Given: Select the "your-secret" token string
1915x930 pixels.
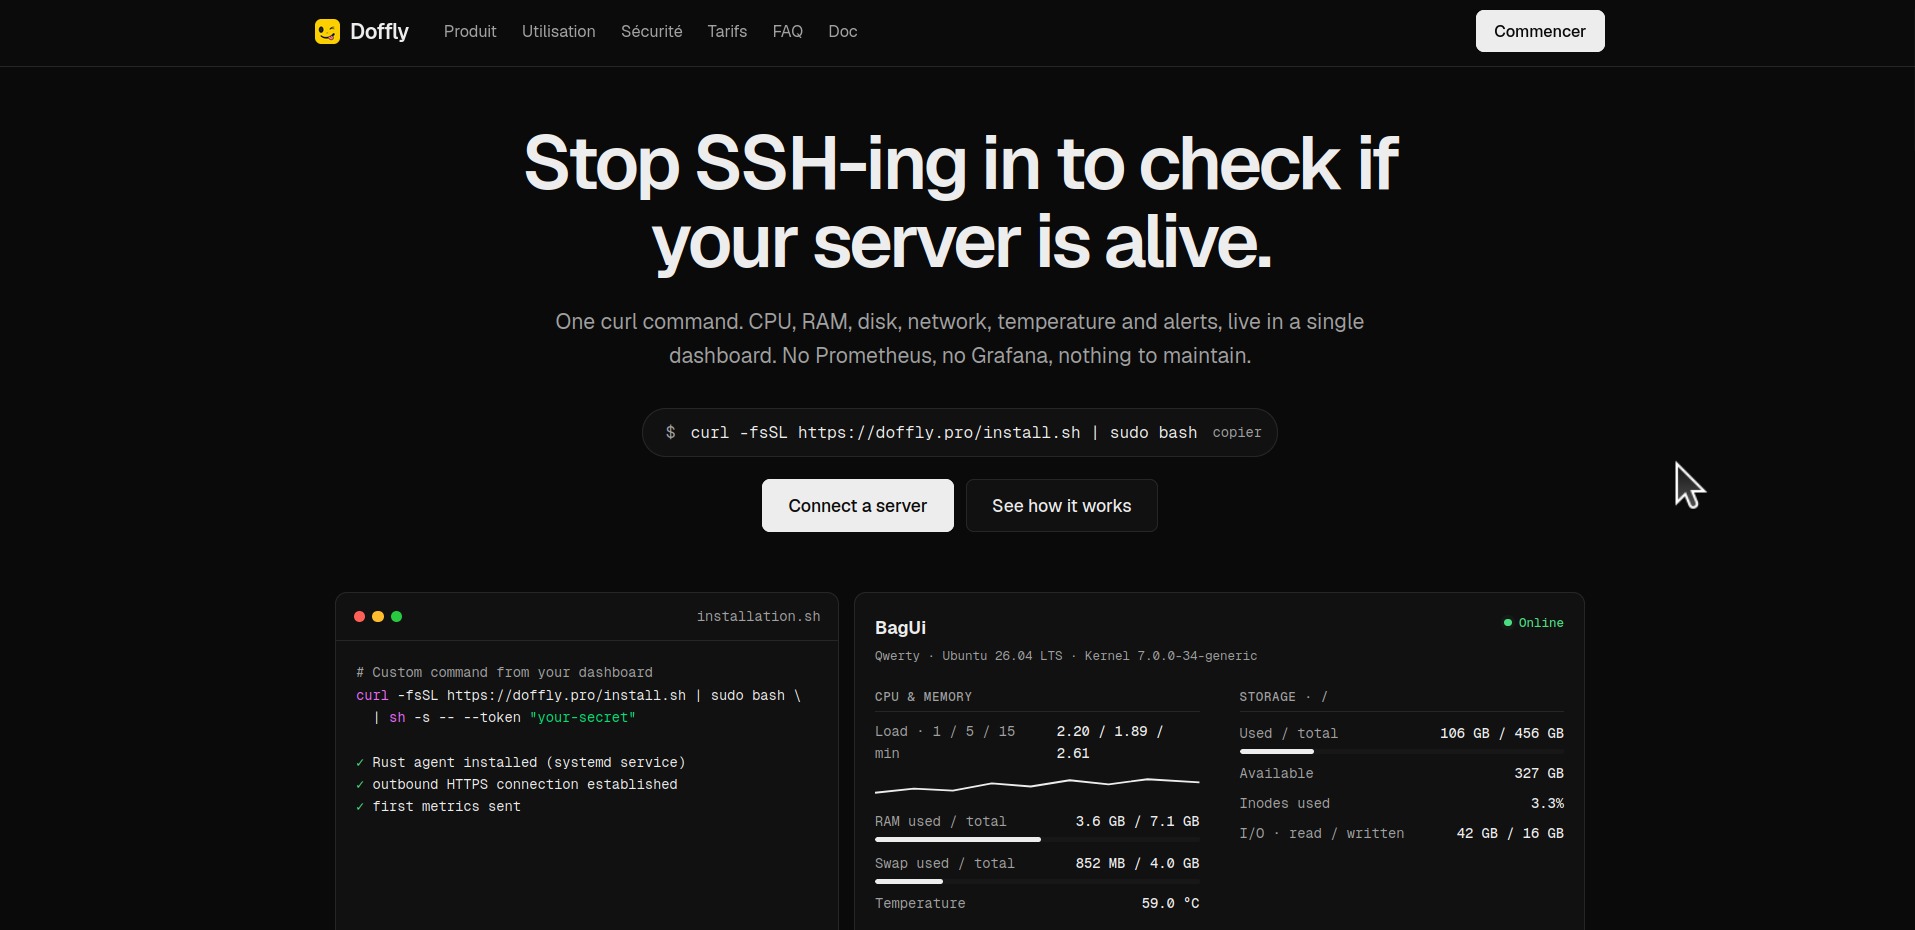Looking at the screenshot, I should [582, 718].
